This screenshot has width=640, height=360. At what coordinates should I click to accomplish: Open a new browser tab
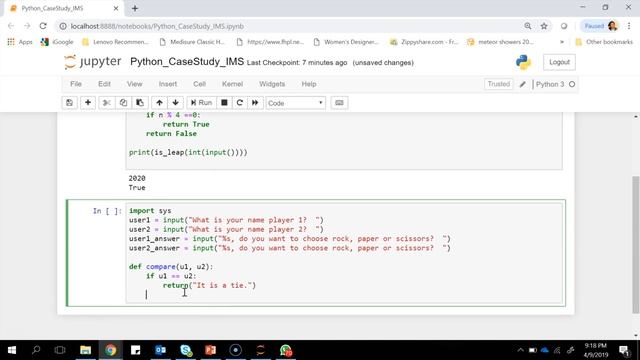tap(135, 8)
